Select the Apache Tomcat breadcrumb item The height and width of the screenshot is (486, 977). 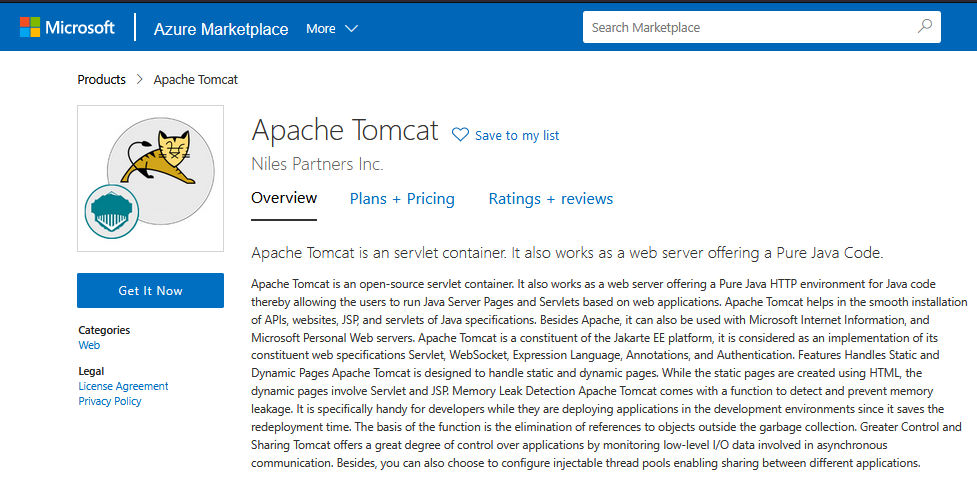pyautogui.click(x=196, y=79)
